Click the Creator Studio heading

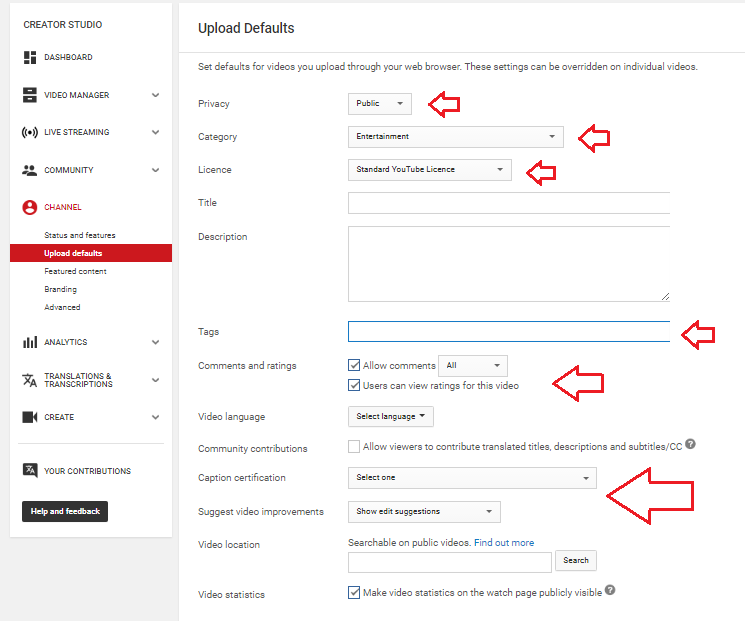pyautogui.click(x=63, y=25)
